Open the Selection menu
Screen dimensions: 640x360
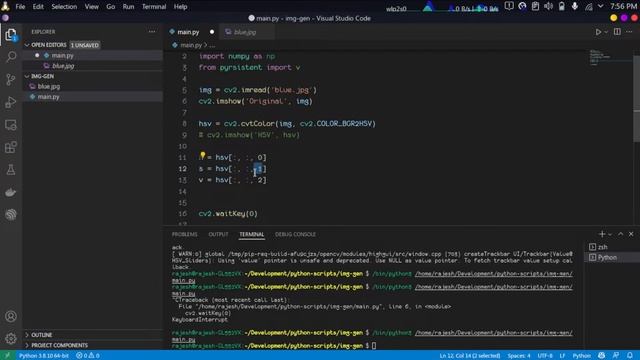(64, 7)
